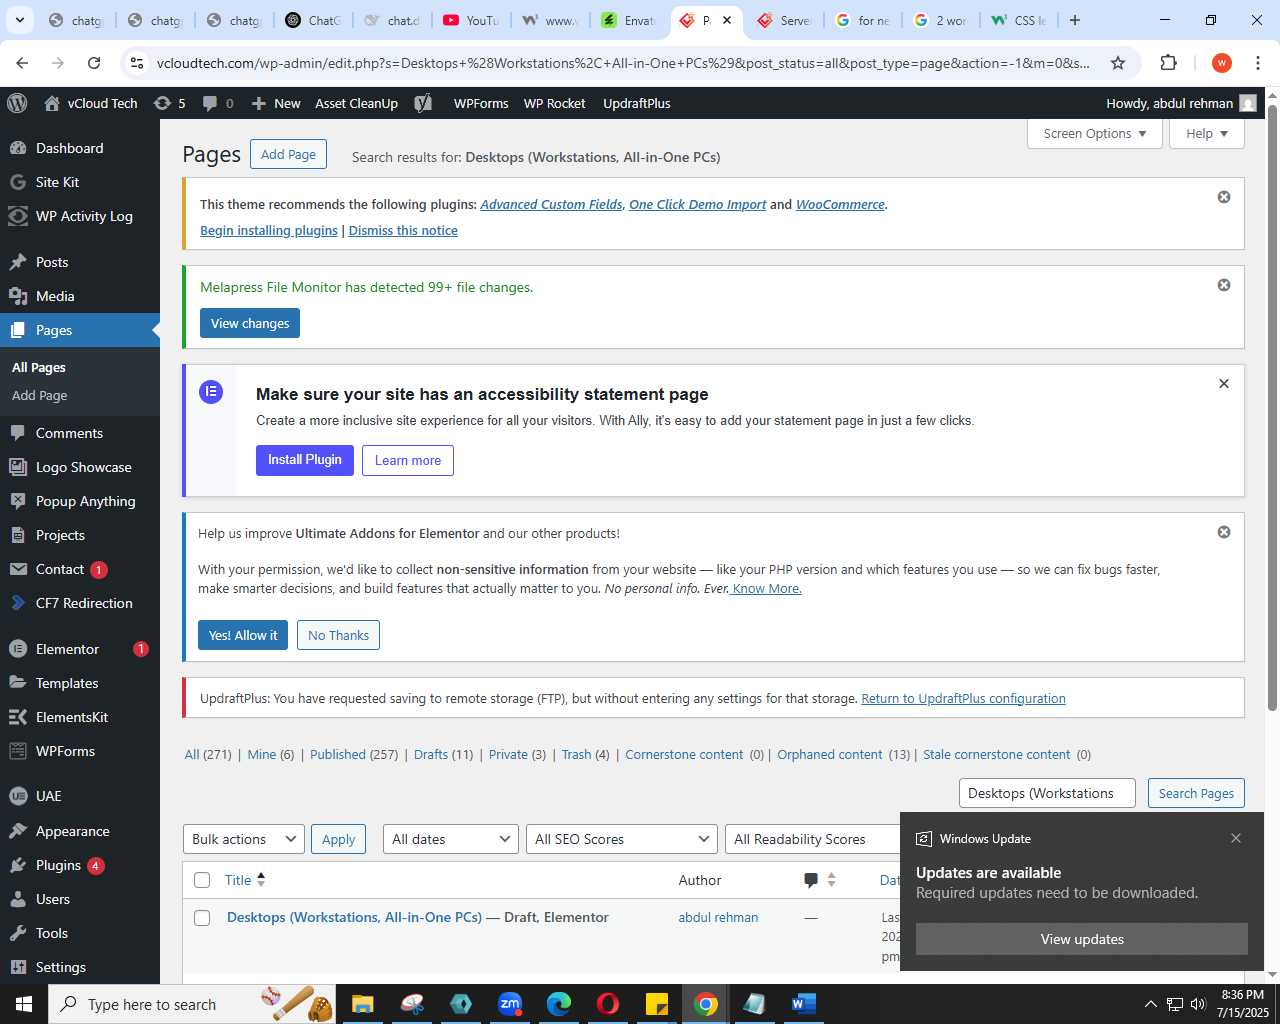This screenshot has width=1280, height=1024.
Task: Open the Chrome tab search dropdown arrow
Action: pos(19,20)
